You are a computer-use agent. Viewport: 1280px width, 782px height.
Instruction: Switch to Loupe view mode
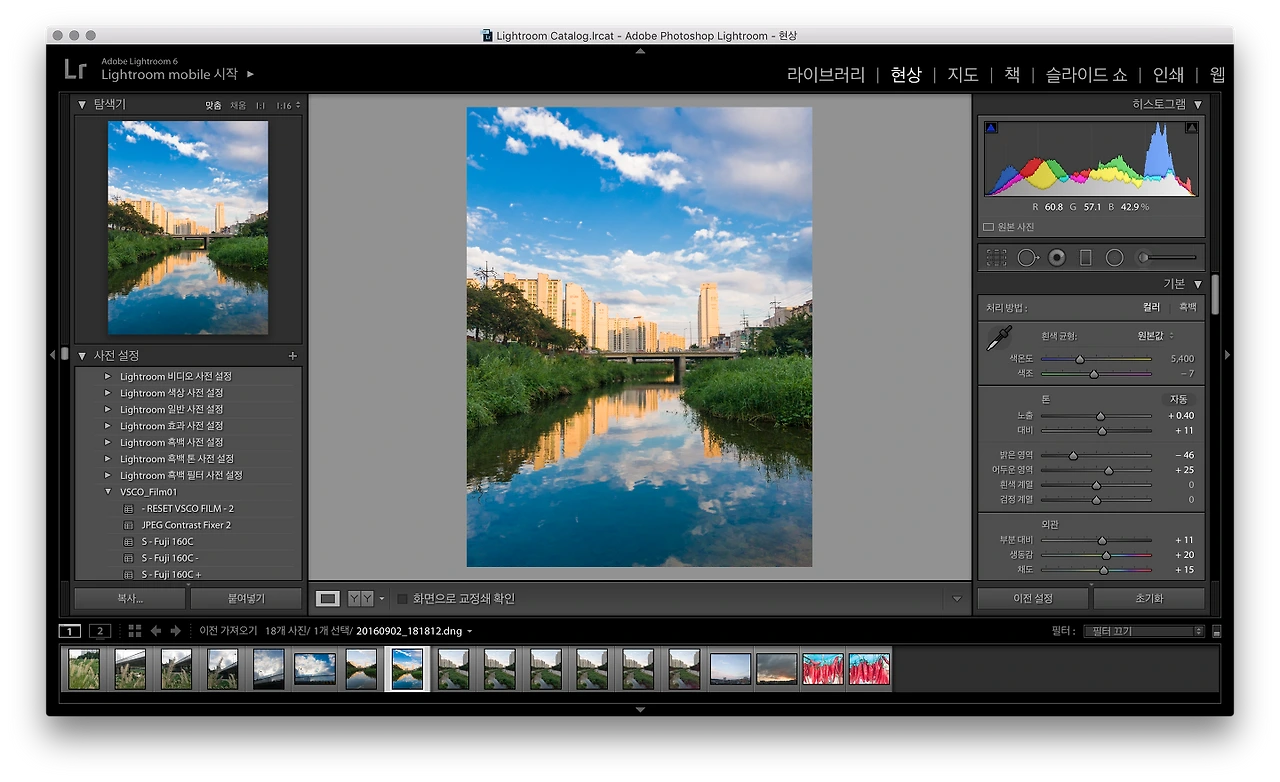click(327, 599)
